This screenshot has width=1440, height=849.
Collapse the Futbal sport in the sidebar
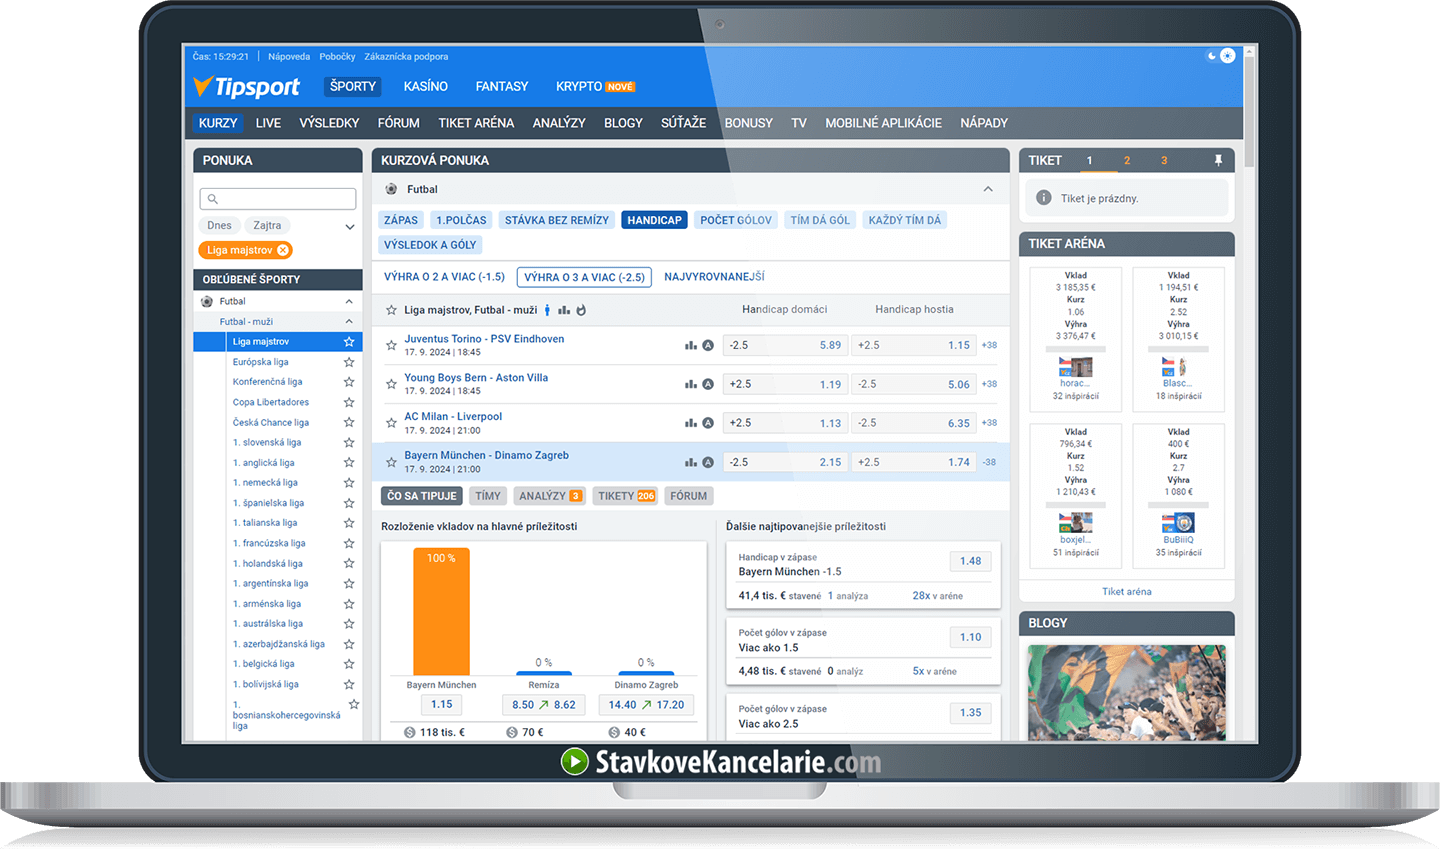click(349, 301)
